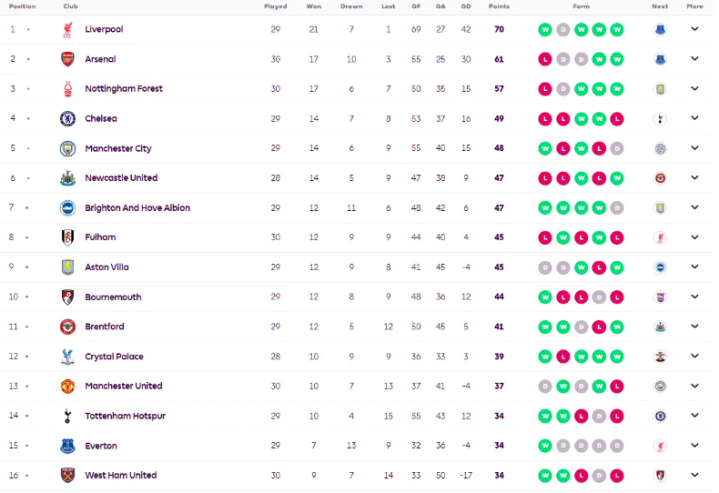Expand the Brighton And Hove Albion row
719x493 pixels.
click(695, 207)
